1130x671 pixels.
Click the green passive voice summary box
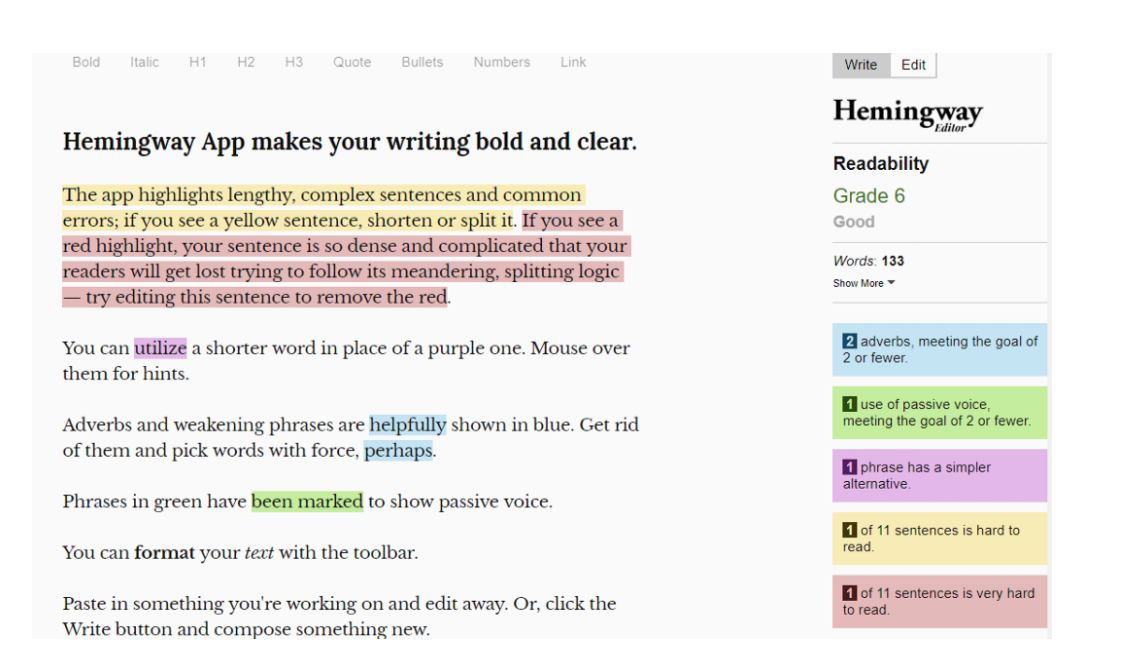[x=939, y=412]
